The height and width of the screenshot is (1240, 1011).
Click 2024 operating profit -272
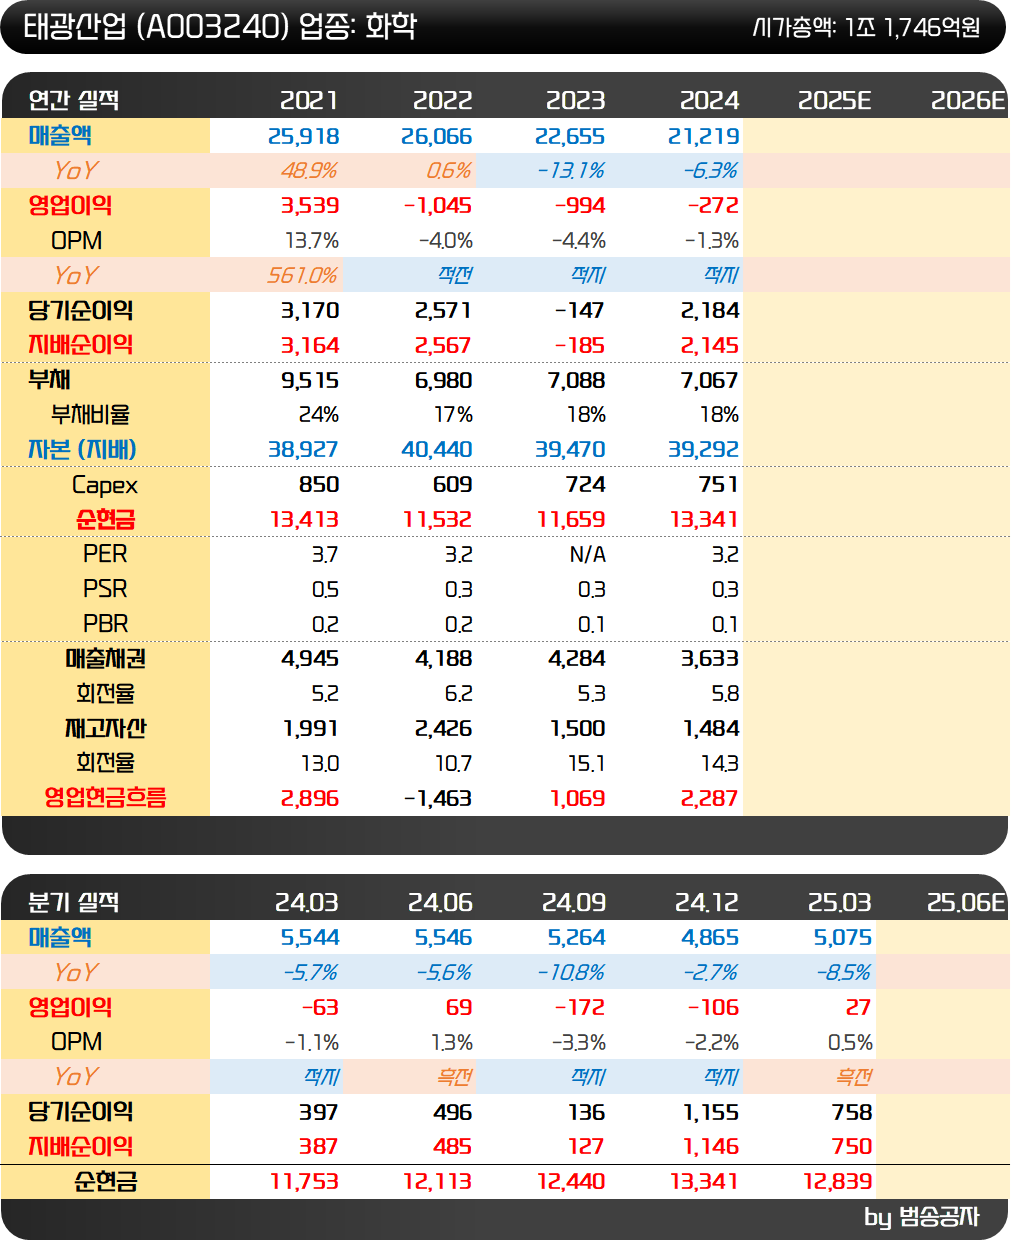tap(713, 206)
